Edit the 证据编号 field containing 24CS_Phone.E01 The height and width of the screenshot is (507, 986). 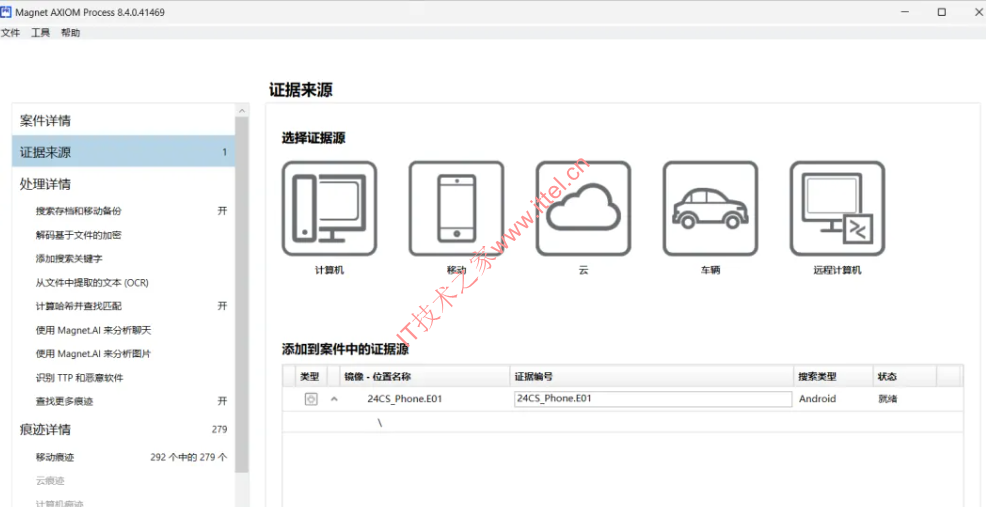[x=651, y=399]
